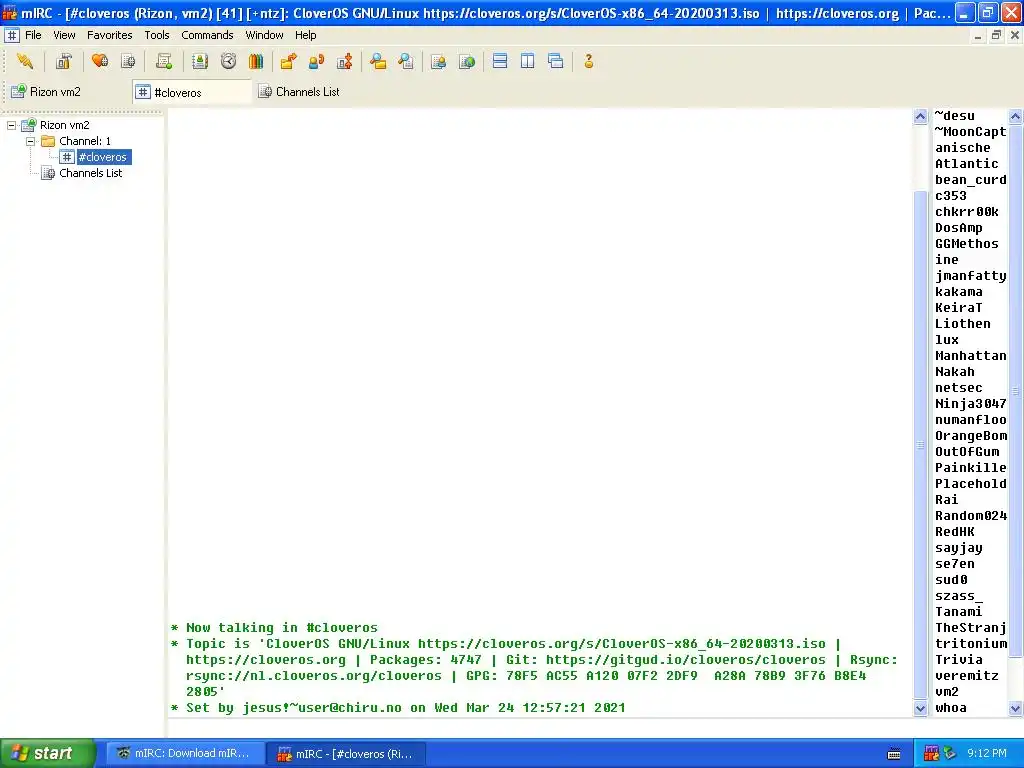Click the tray icon next to the clock
The width and height of the screenshot is (1024, 768).
950,754
